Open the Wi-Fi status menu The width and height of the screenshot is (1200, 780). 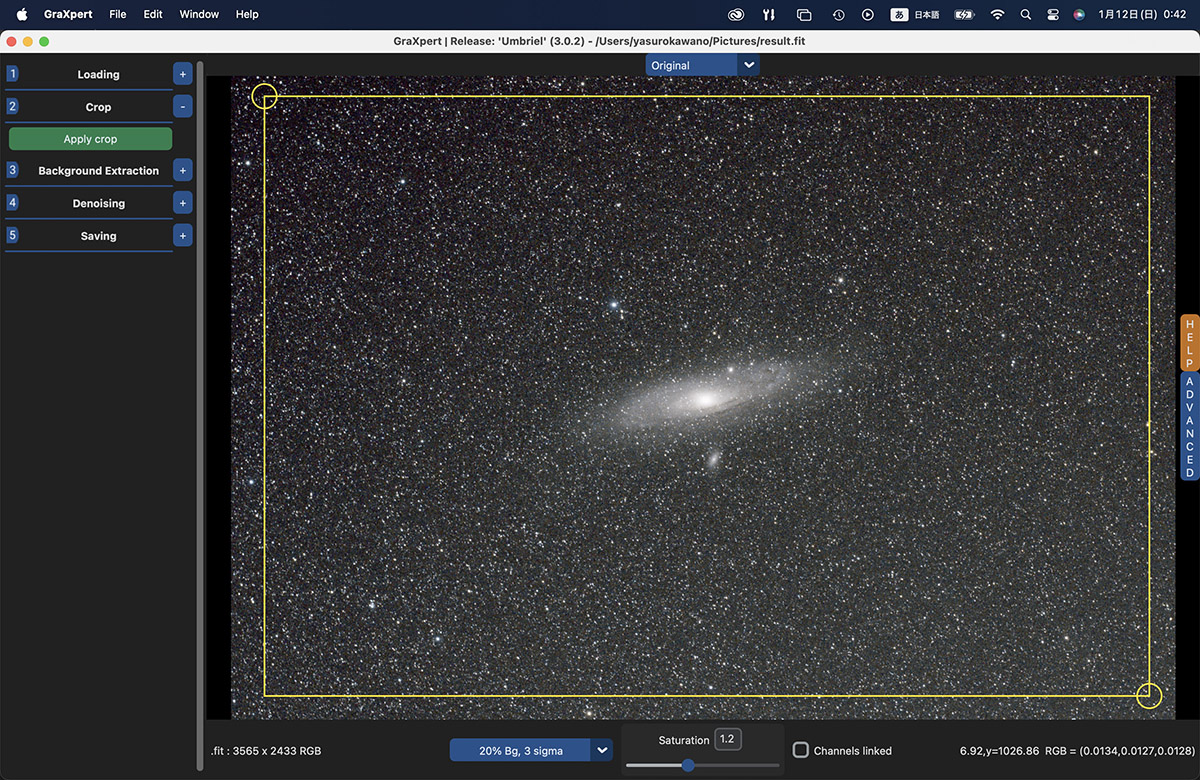(997, 15)
